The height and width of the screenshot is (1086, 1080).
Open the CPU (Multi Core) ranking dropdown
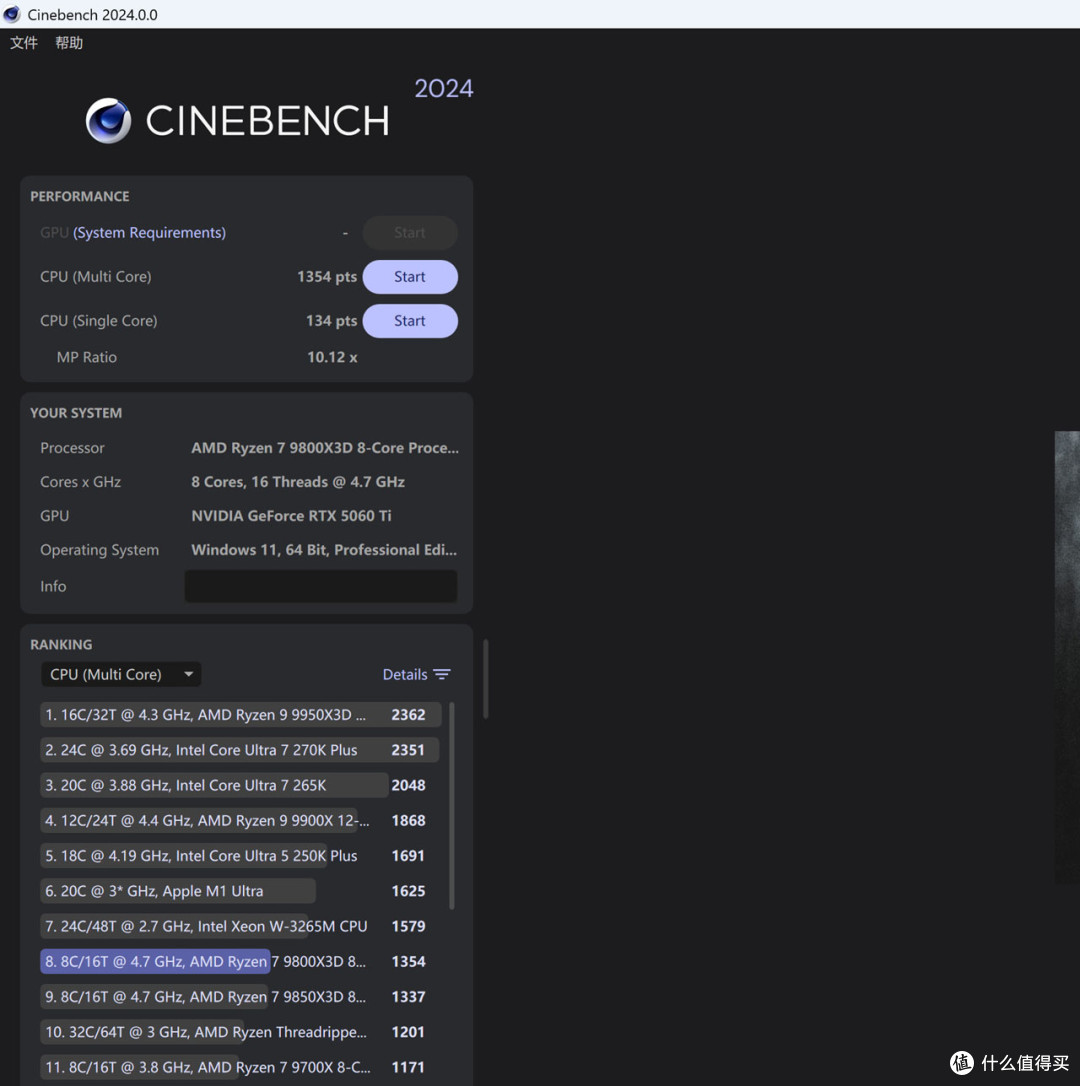(121, 674)
